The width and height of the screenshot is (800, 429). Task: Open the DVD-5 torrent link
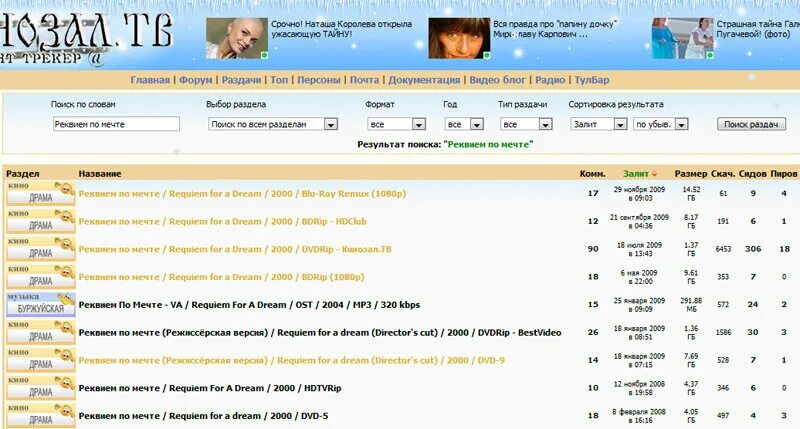click(204, 416)
